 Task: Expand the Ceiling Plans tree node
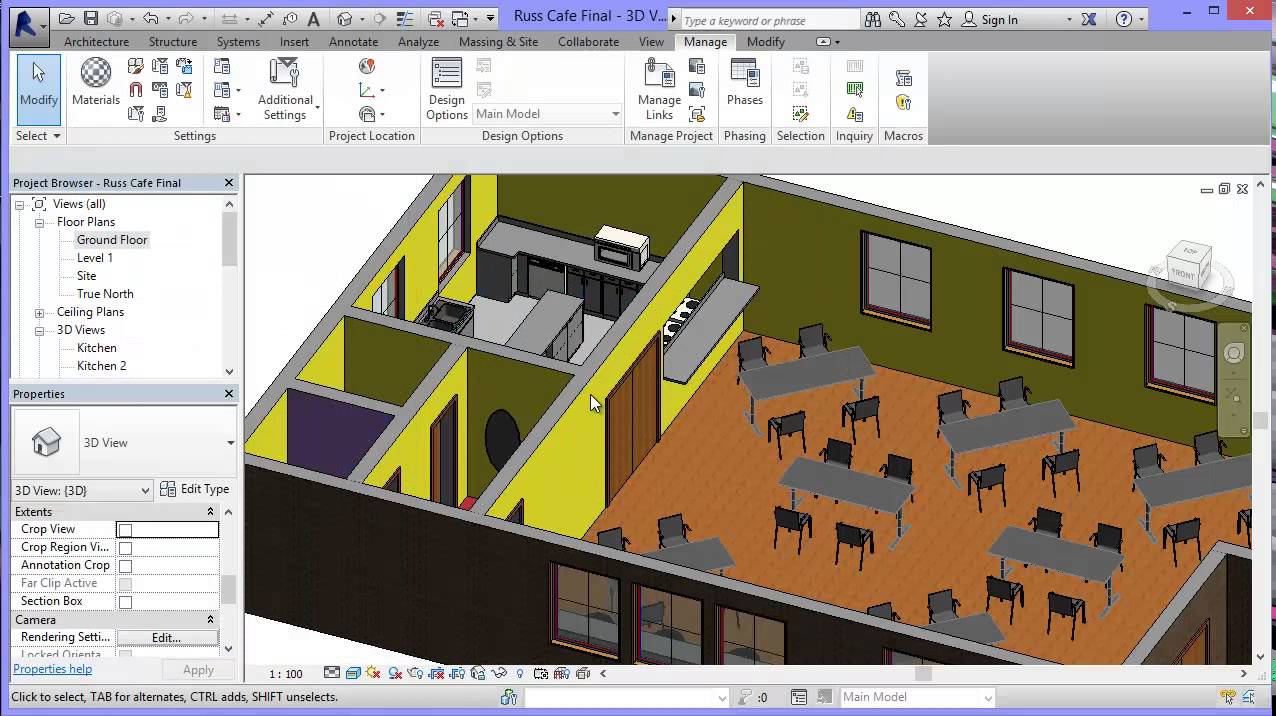[39, 312]
